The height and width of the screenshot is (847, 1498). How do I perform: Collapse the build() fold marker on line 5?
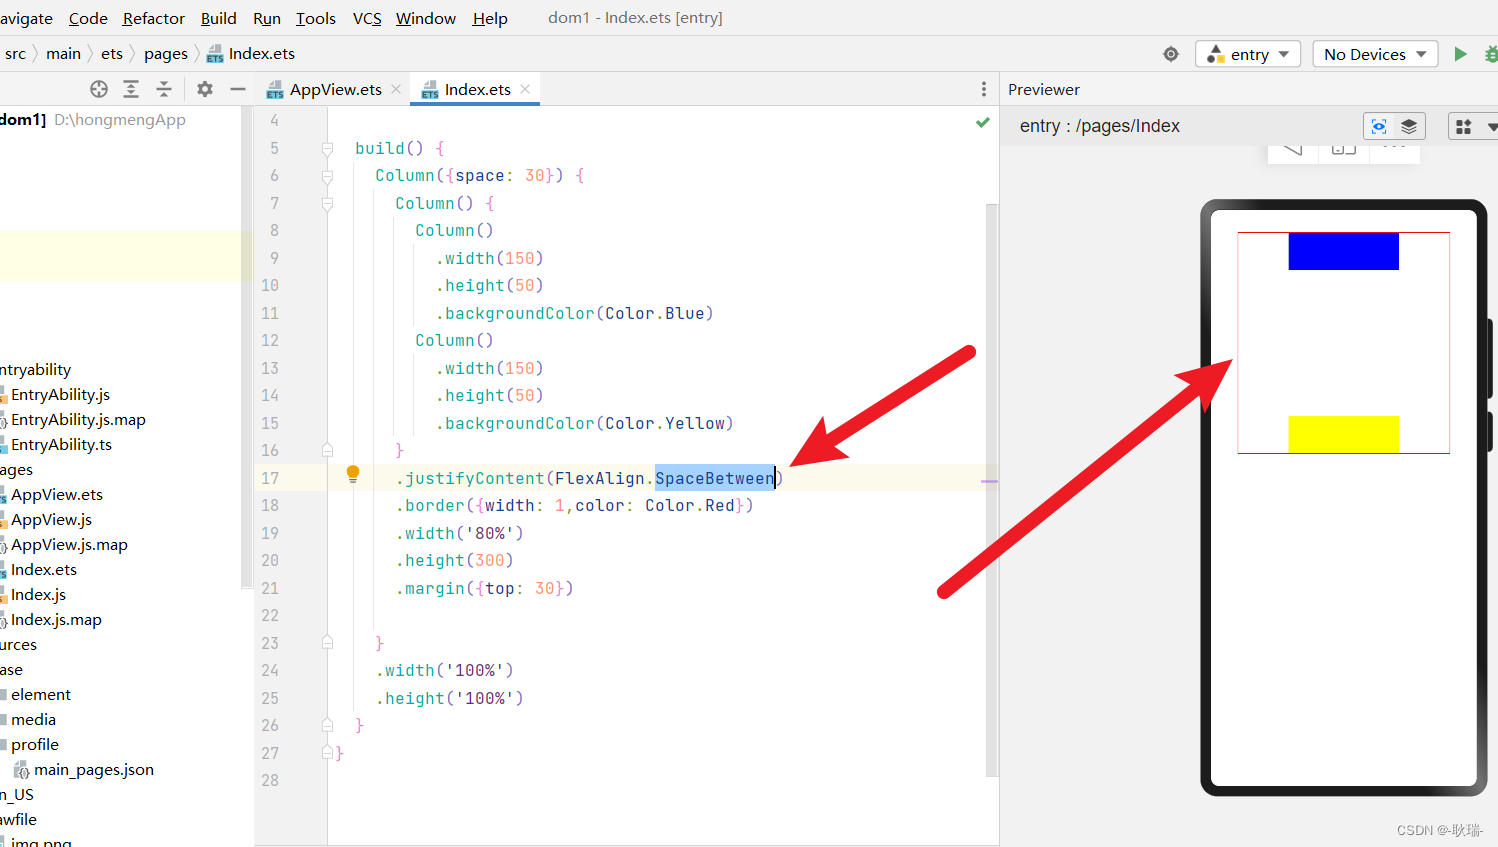(327, 148)
